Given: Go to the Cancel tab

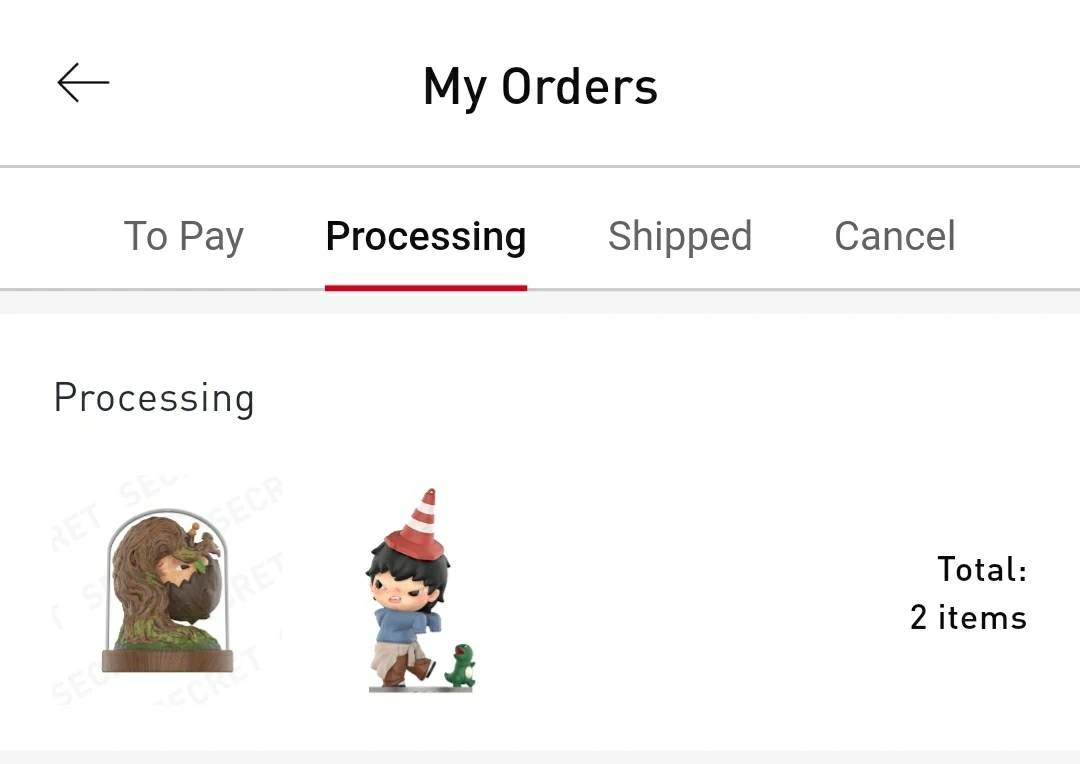Looking at the screenshot, I should tap(895, 236).
